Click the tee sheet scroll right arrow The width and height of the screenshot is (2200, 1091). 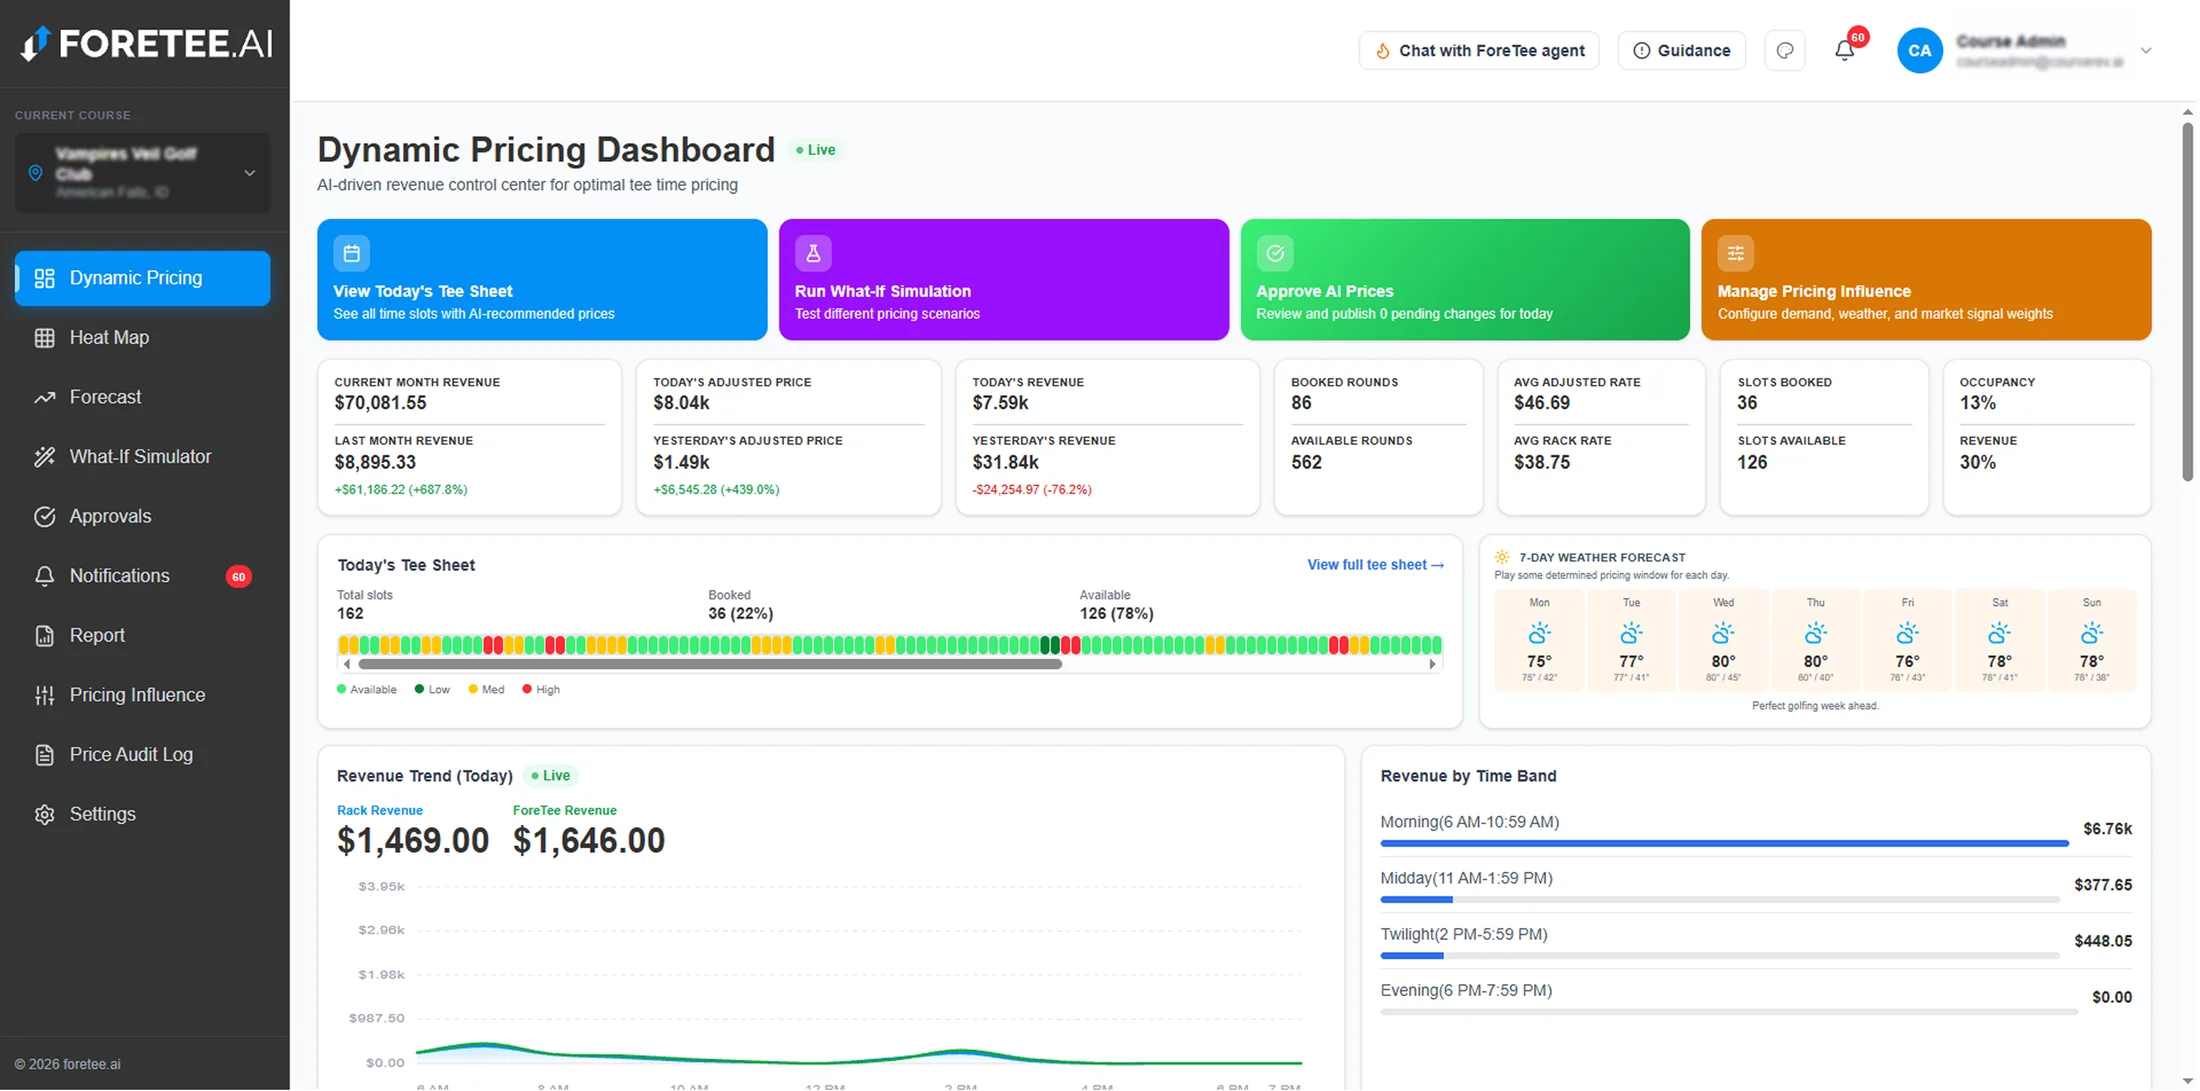pyautogui.click(x=1432, y=664)
